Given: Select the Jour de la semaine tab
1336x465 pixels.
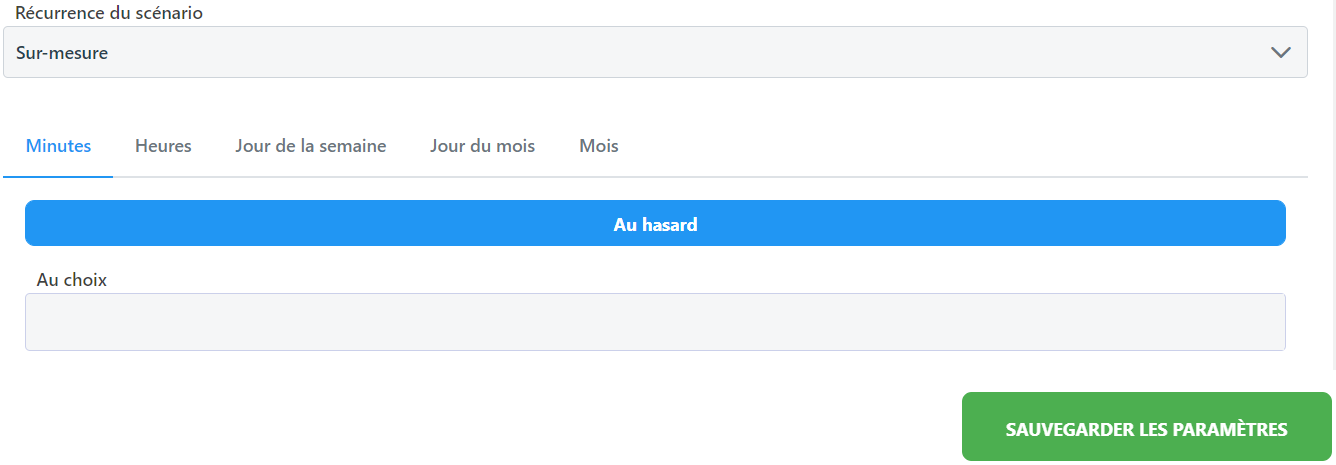Looking at the screenshot, I should point(310,146).
